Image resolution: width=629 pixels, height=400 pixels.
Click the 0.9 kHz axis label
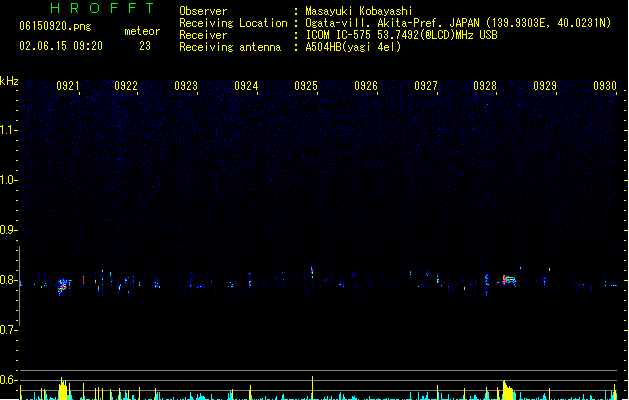[8, 230]
